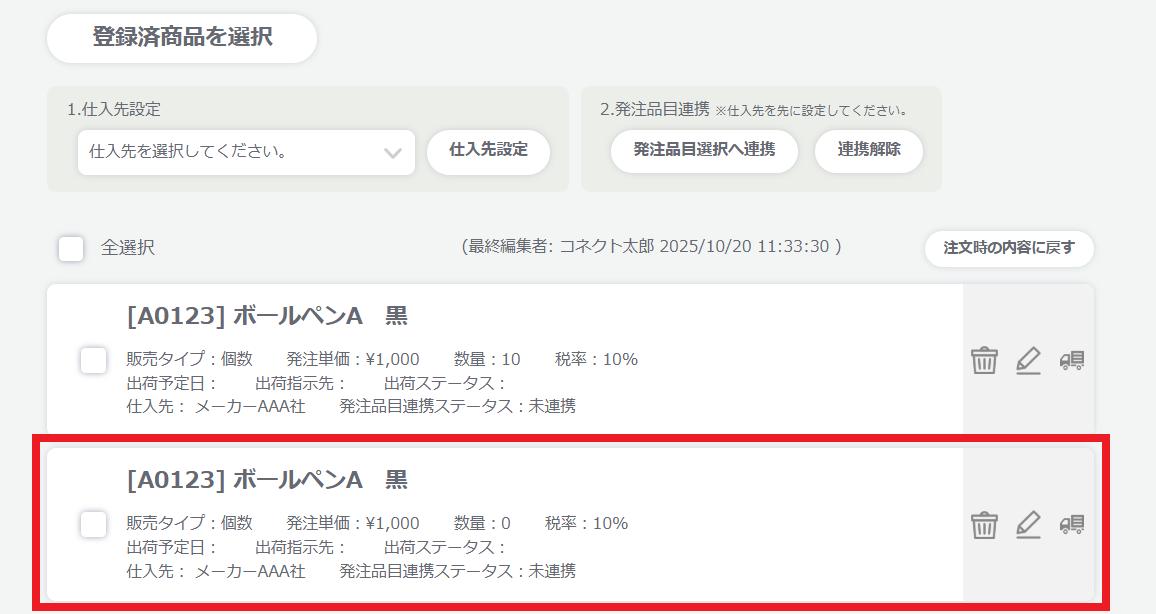Click 仕入先: メーカーAAA社 in quantity 0 row
Image resolution: width=1156 pixels, height=614 pixels.
(216, 571)
